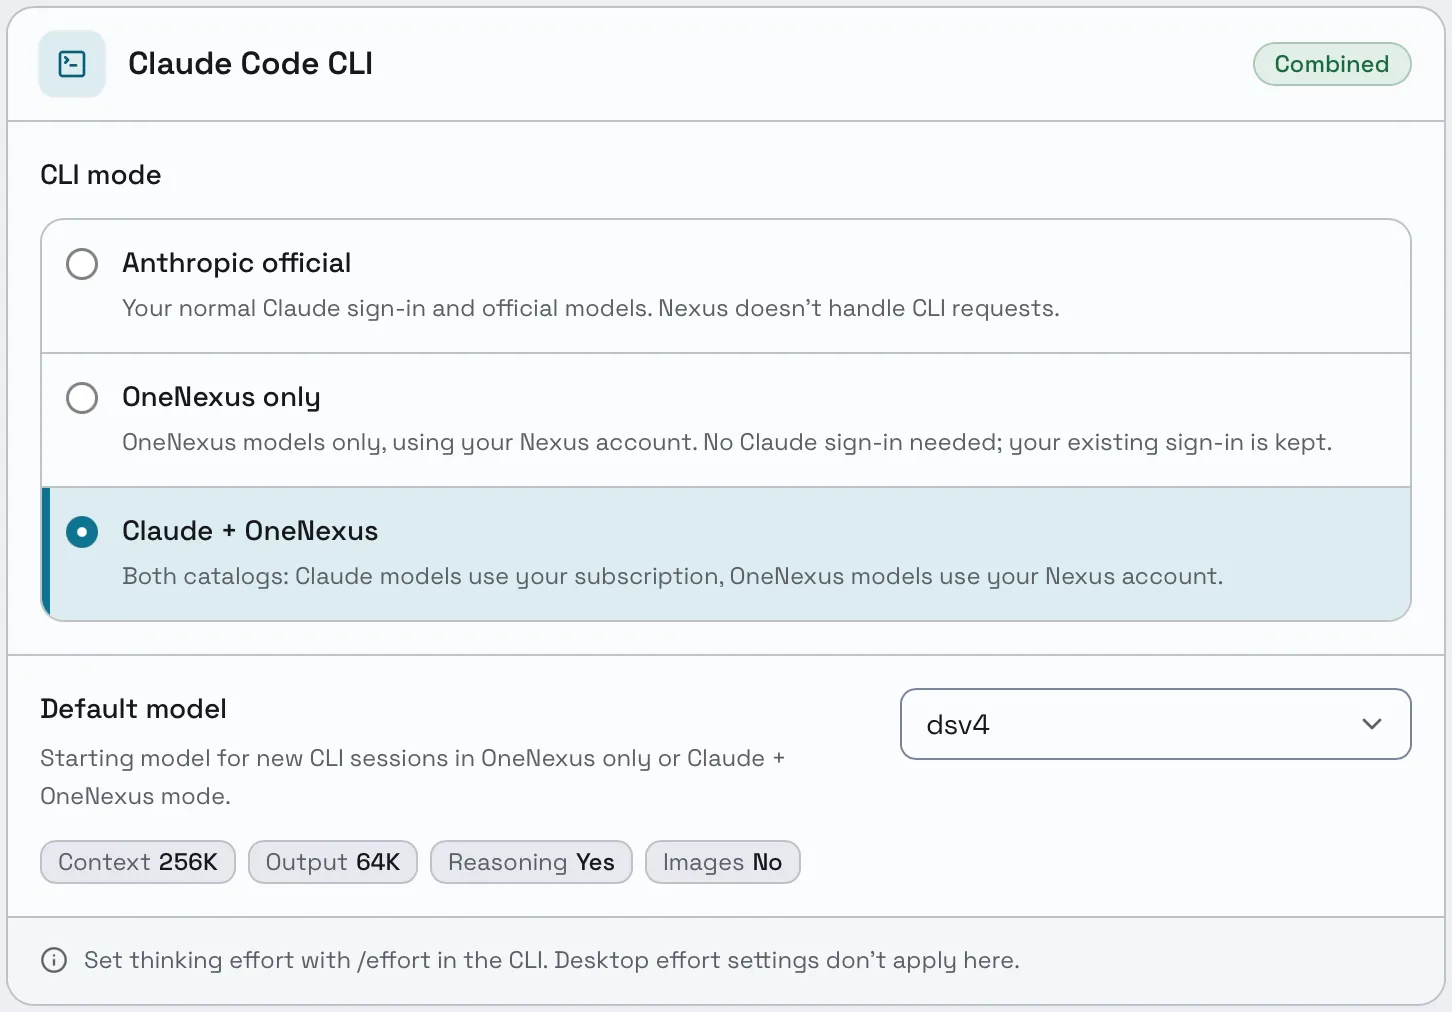1452x1012 pixels.
Task: Click the Default model label
Action: point(133,709)
